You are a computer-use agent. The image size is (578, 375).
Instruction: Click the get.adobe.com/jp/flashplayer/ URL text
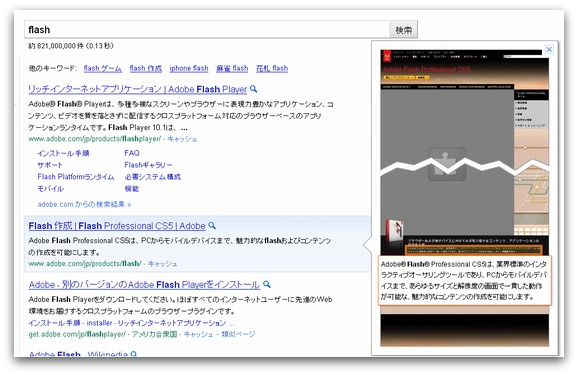point(77,334)
